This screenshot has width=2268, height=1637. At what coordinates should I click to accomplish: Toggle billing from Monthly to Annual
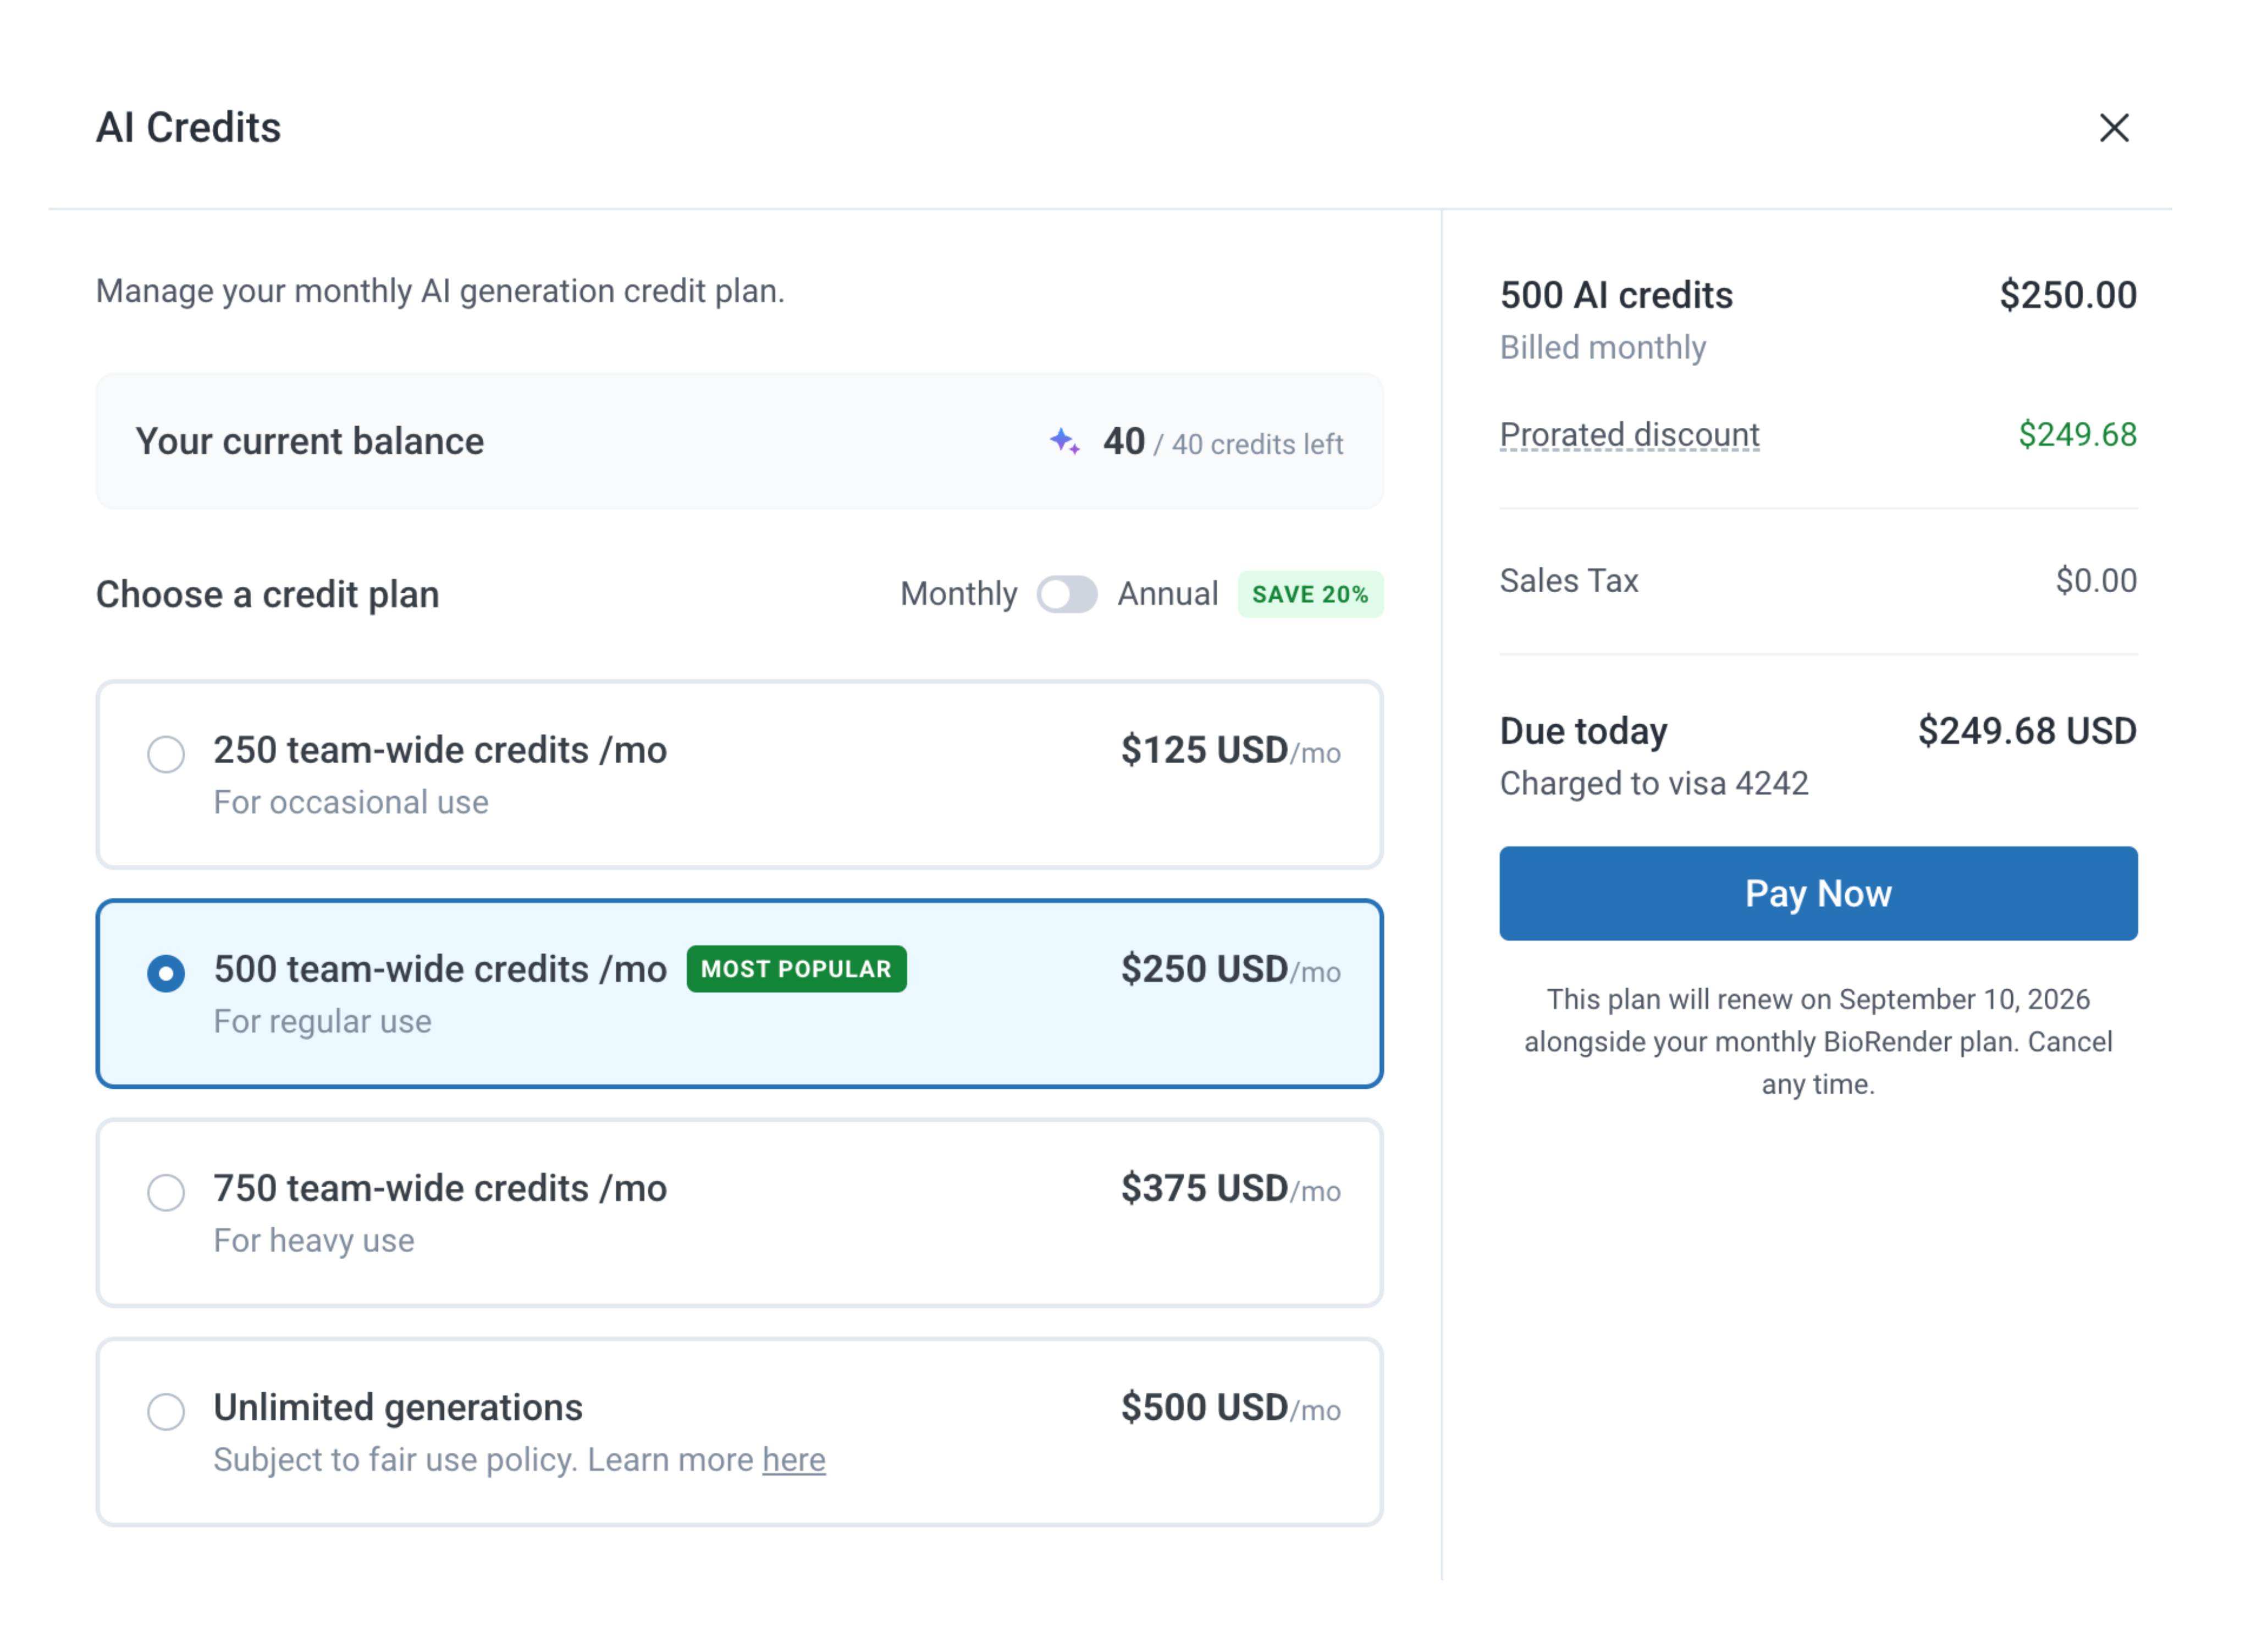1066,594
